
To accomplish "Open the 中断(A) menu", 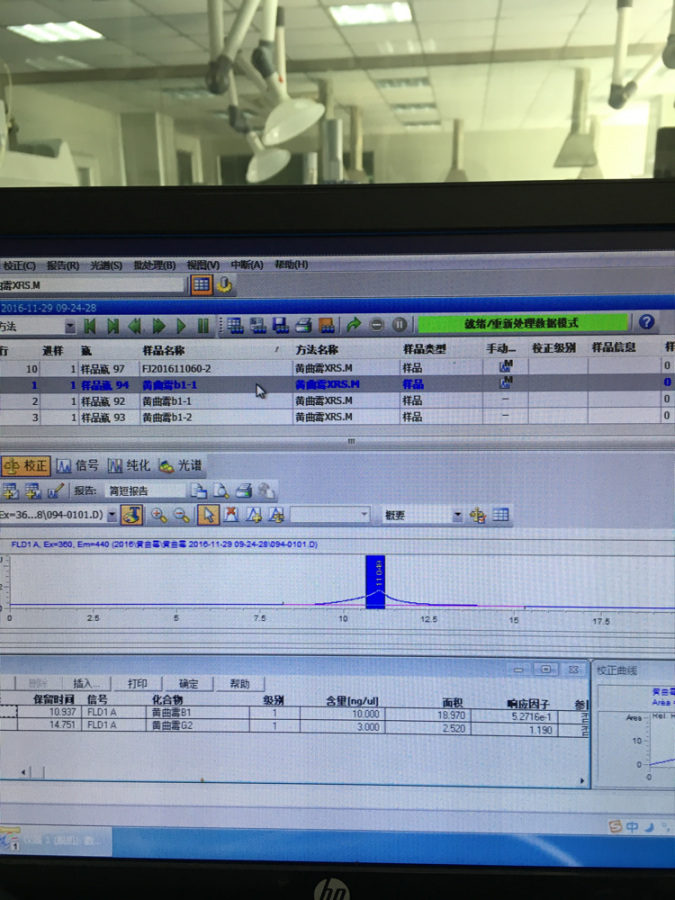I will tap(247, 265).
